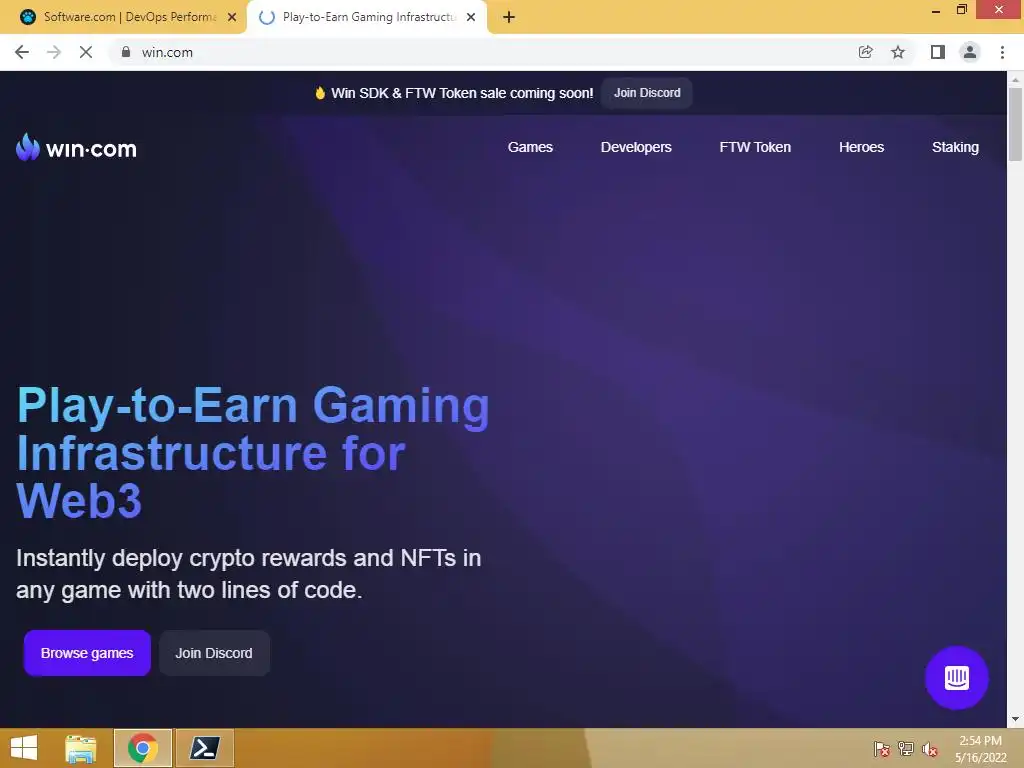1024x768 pixels.
Task: Launch PowerShell from taskbar
Action: point(204,748)
